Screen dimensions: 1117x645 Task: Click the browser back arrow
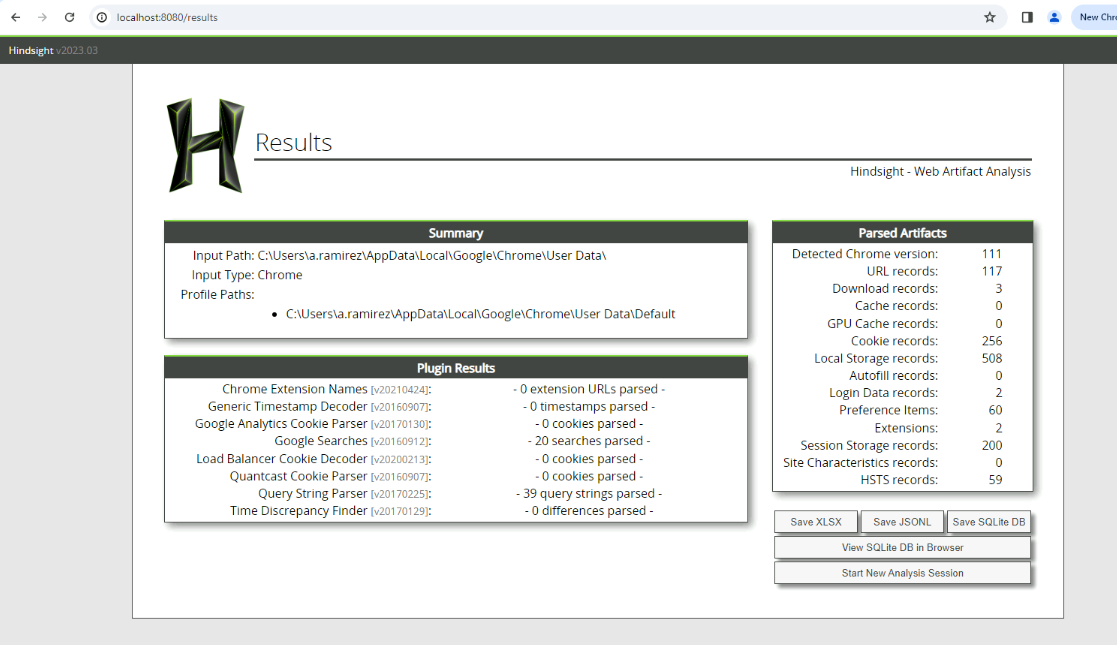[16, 17]
